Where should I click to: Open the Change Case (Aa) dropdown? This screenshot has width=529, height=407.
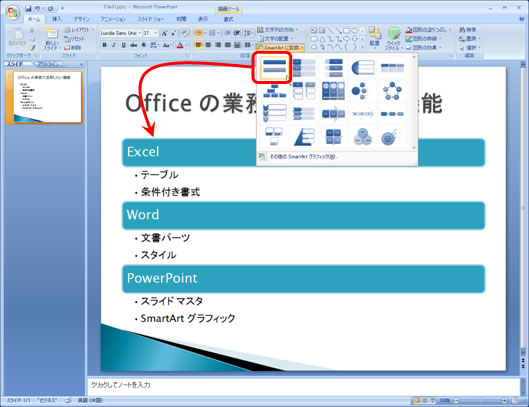coord(166,45)
